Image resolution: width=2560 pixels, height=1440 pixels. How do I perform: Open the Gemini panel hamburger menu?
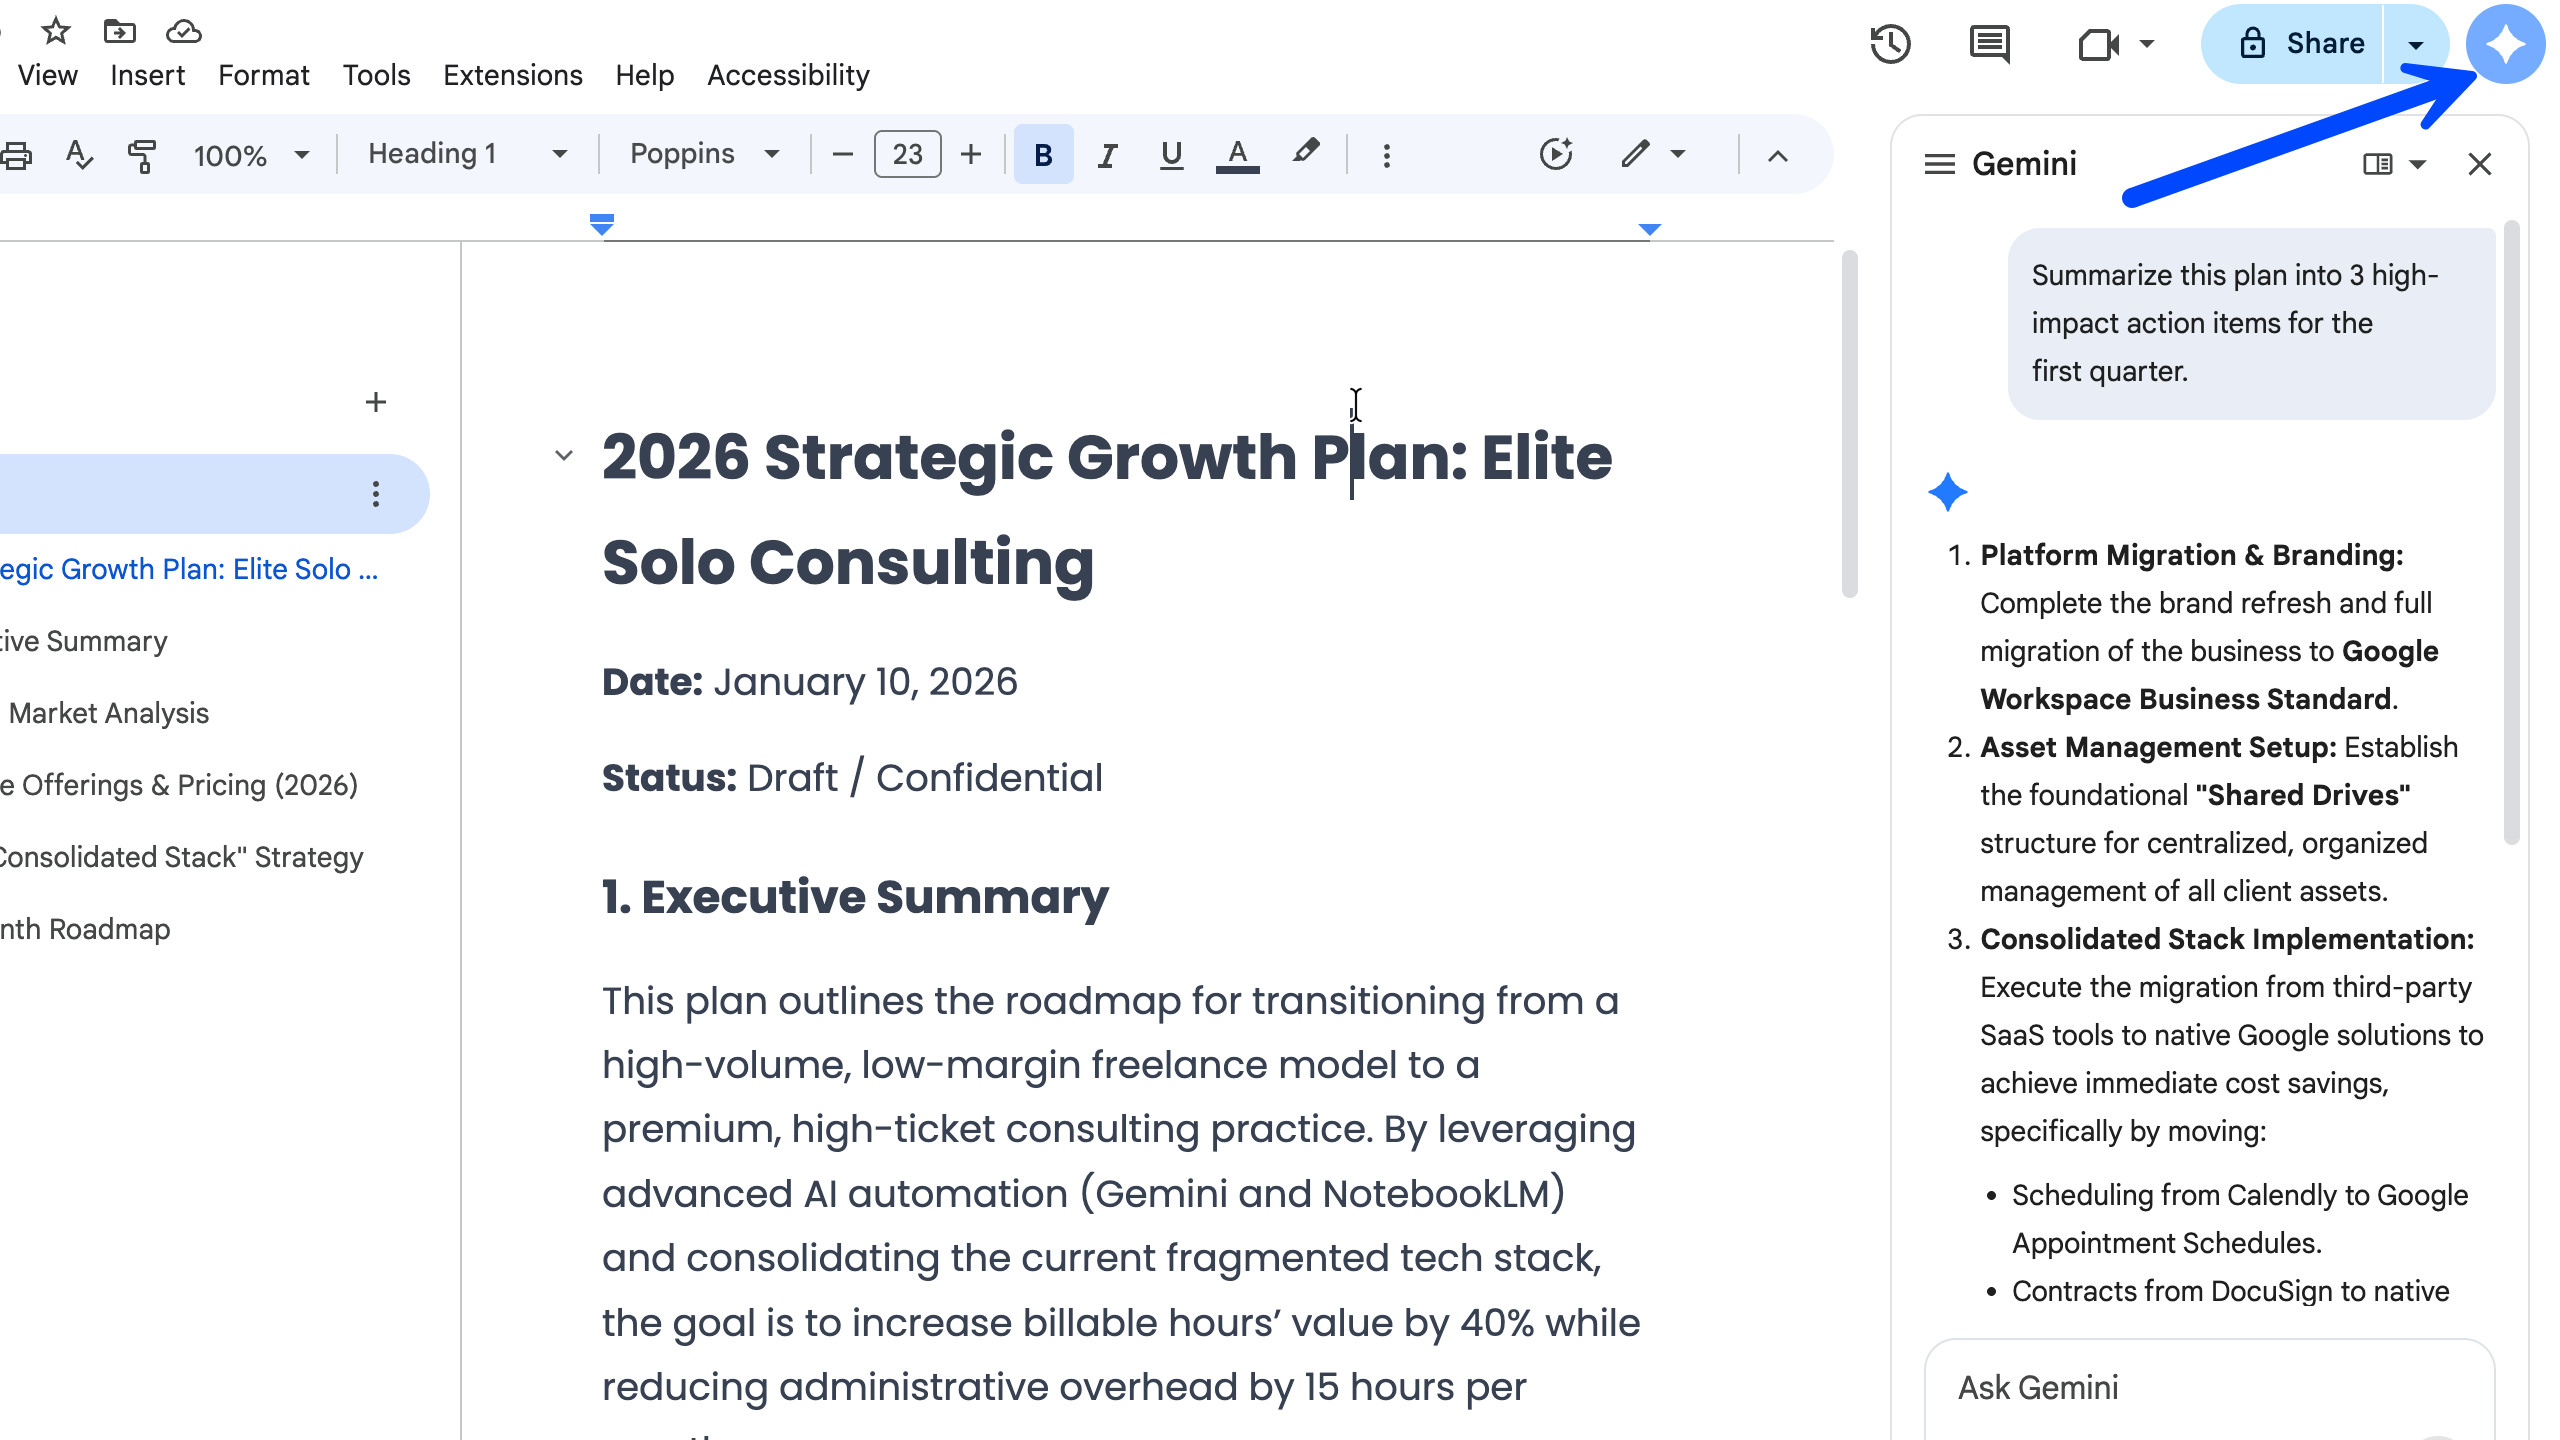coord(1939,164)
